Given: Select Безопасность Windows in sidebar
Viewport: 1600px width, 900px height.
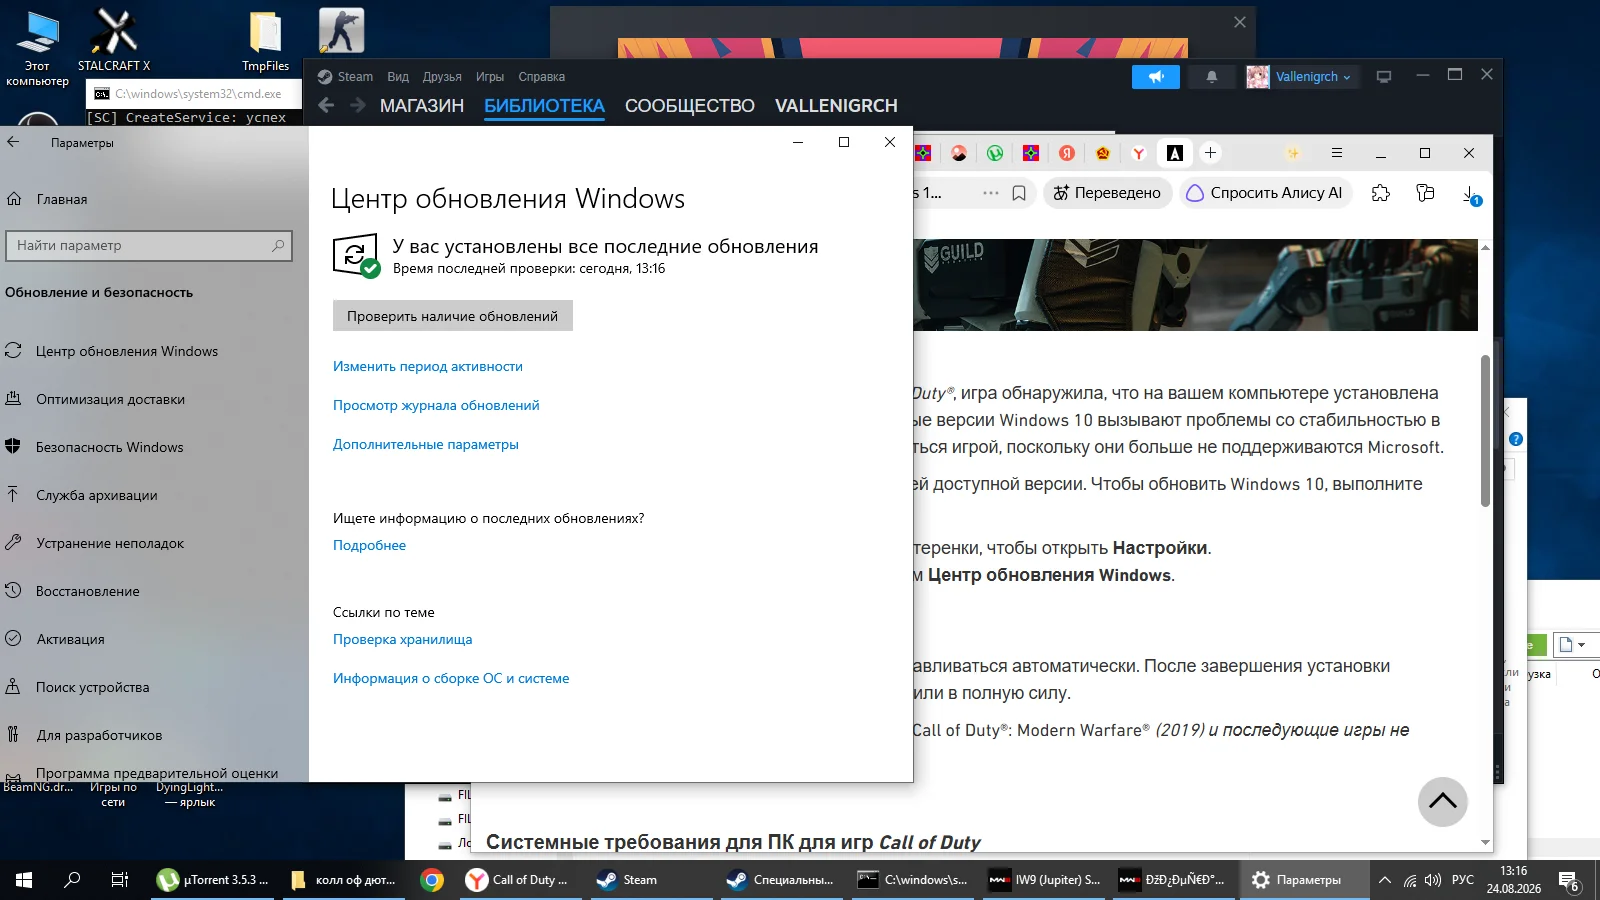Looking at the screenshot, I should click(x=154, y=447).
